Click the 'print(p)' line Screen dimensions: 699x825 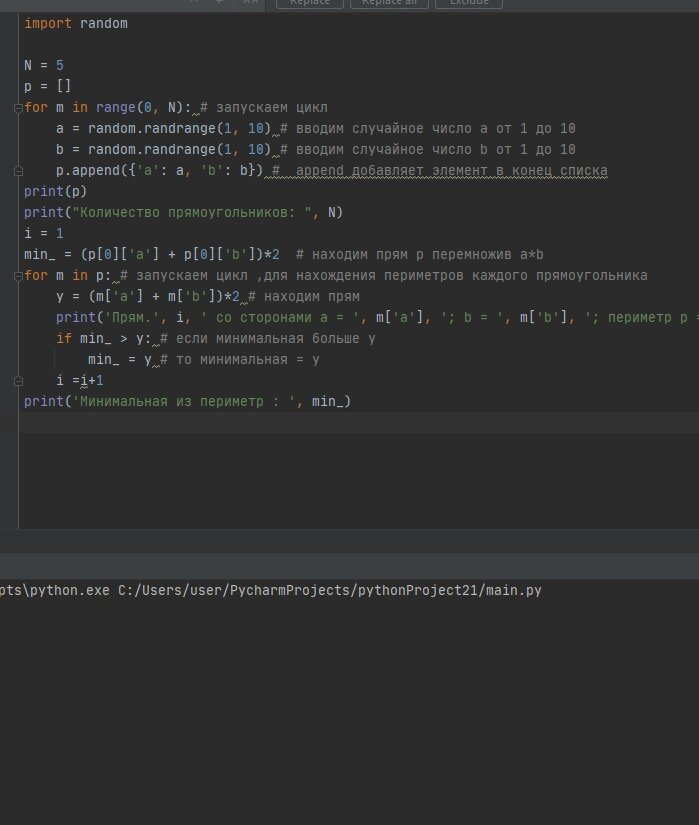[55, 192]
